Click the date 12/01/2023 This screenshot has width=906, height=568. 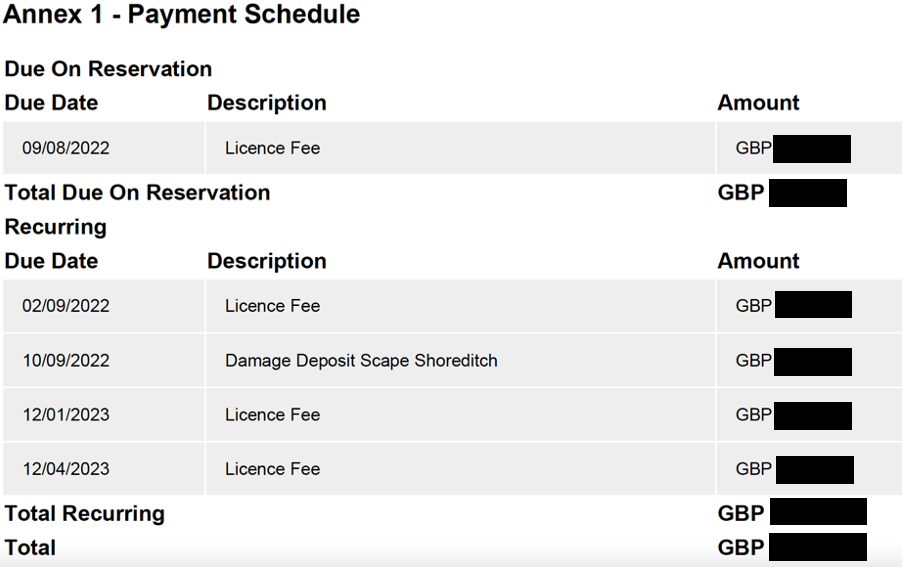pos(66,415)
